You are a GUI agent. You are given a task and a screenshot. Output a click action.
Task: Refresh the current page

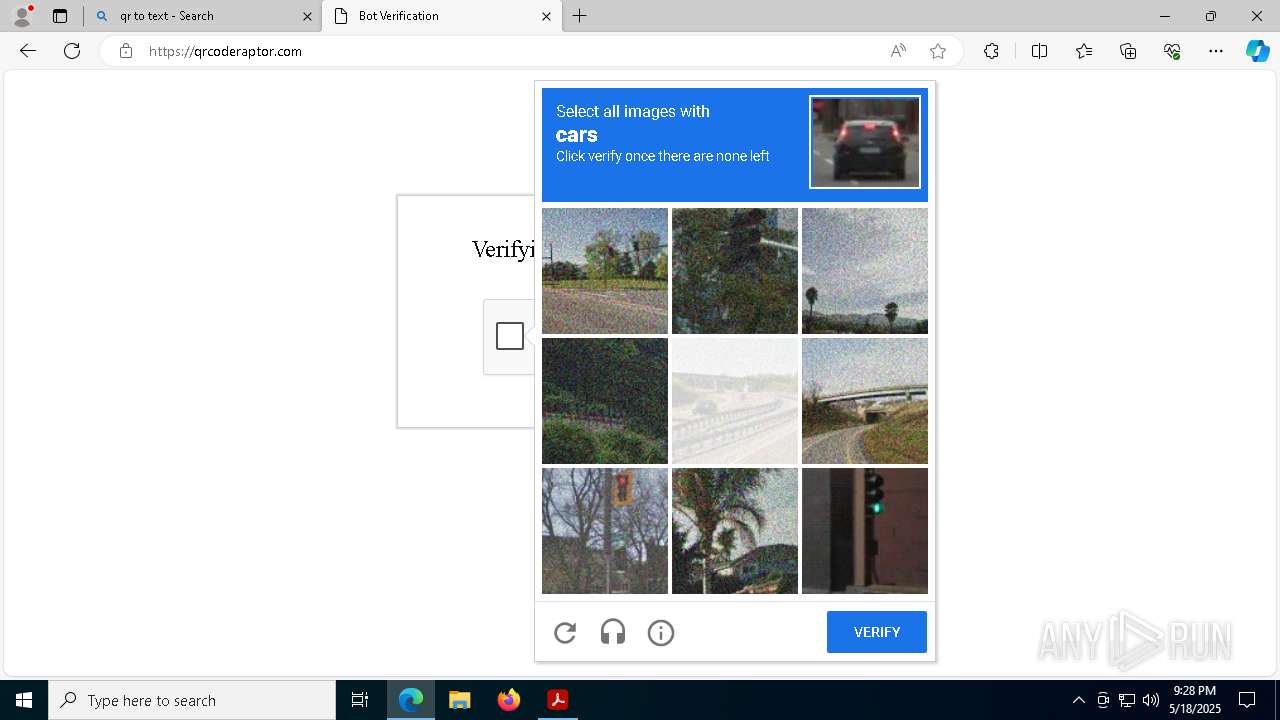72,51
